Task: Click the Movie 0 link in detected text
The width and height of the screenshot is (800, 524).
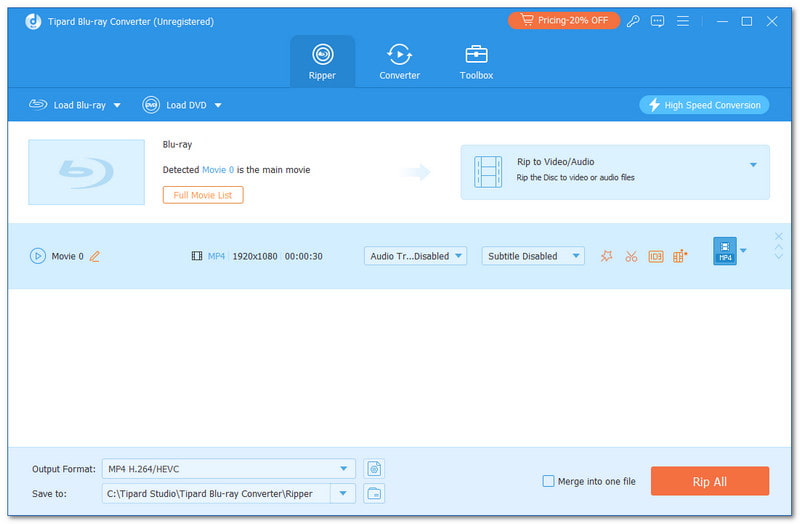Action: coord(218,170)
